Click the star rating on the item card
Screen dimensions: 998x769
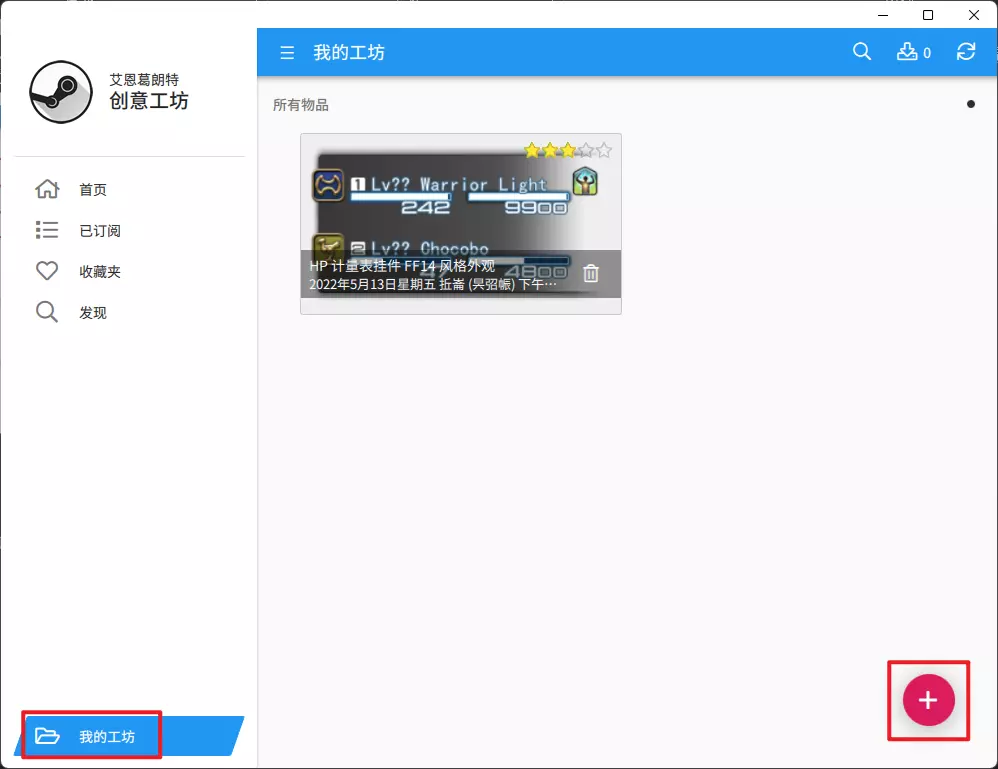pos(568,150)
